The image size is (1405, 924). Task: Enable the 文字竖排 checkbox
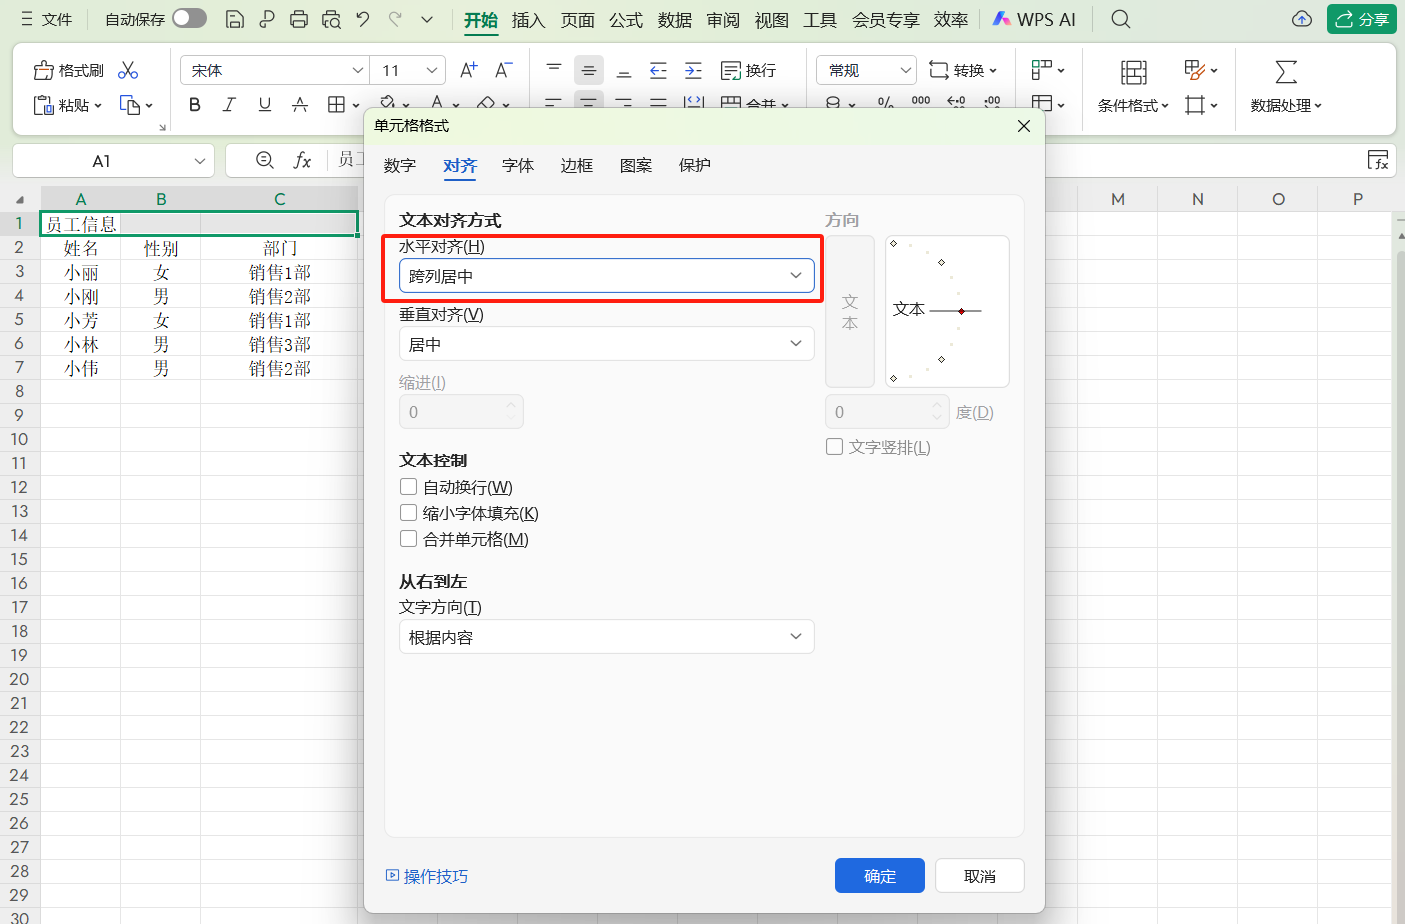tap(834, 446)
